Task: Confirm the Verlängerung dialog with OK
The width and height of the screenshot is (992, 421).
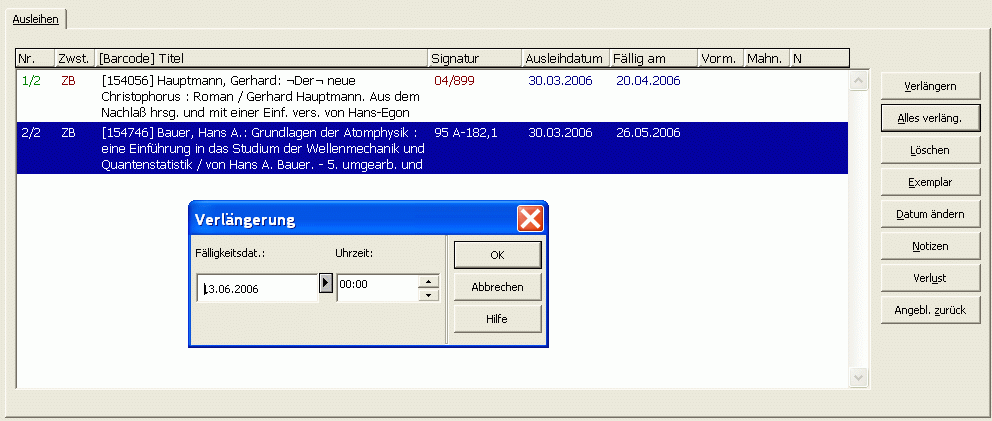Action: coord(497,255)
